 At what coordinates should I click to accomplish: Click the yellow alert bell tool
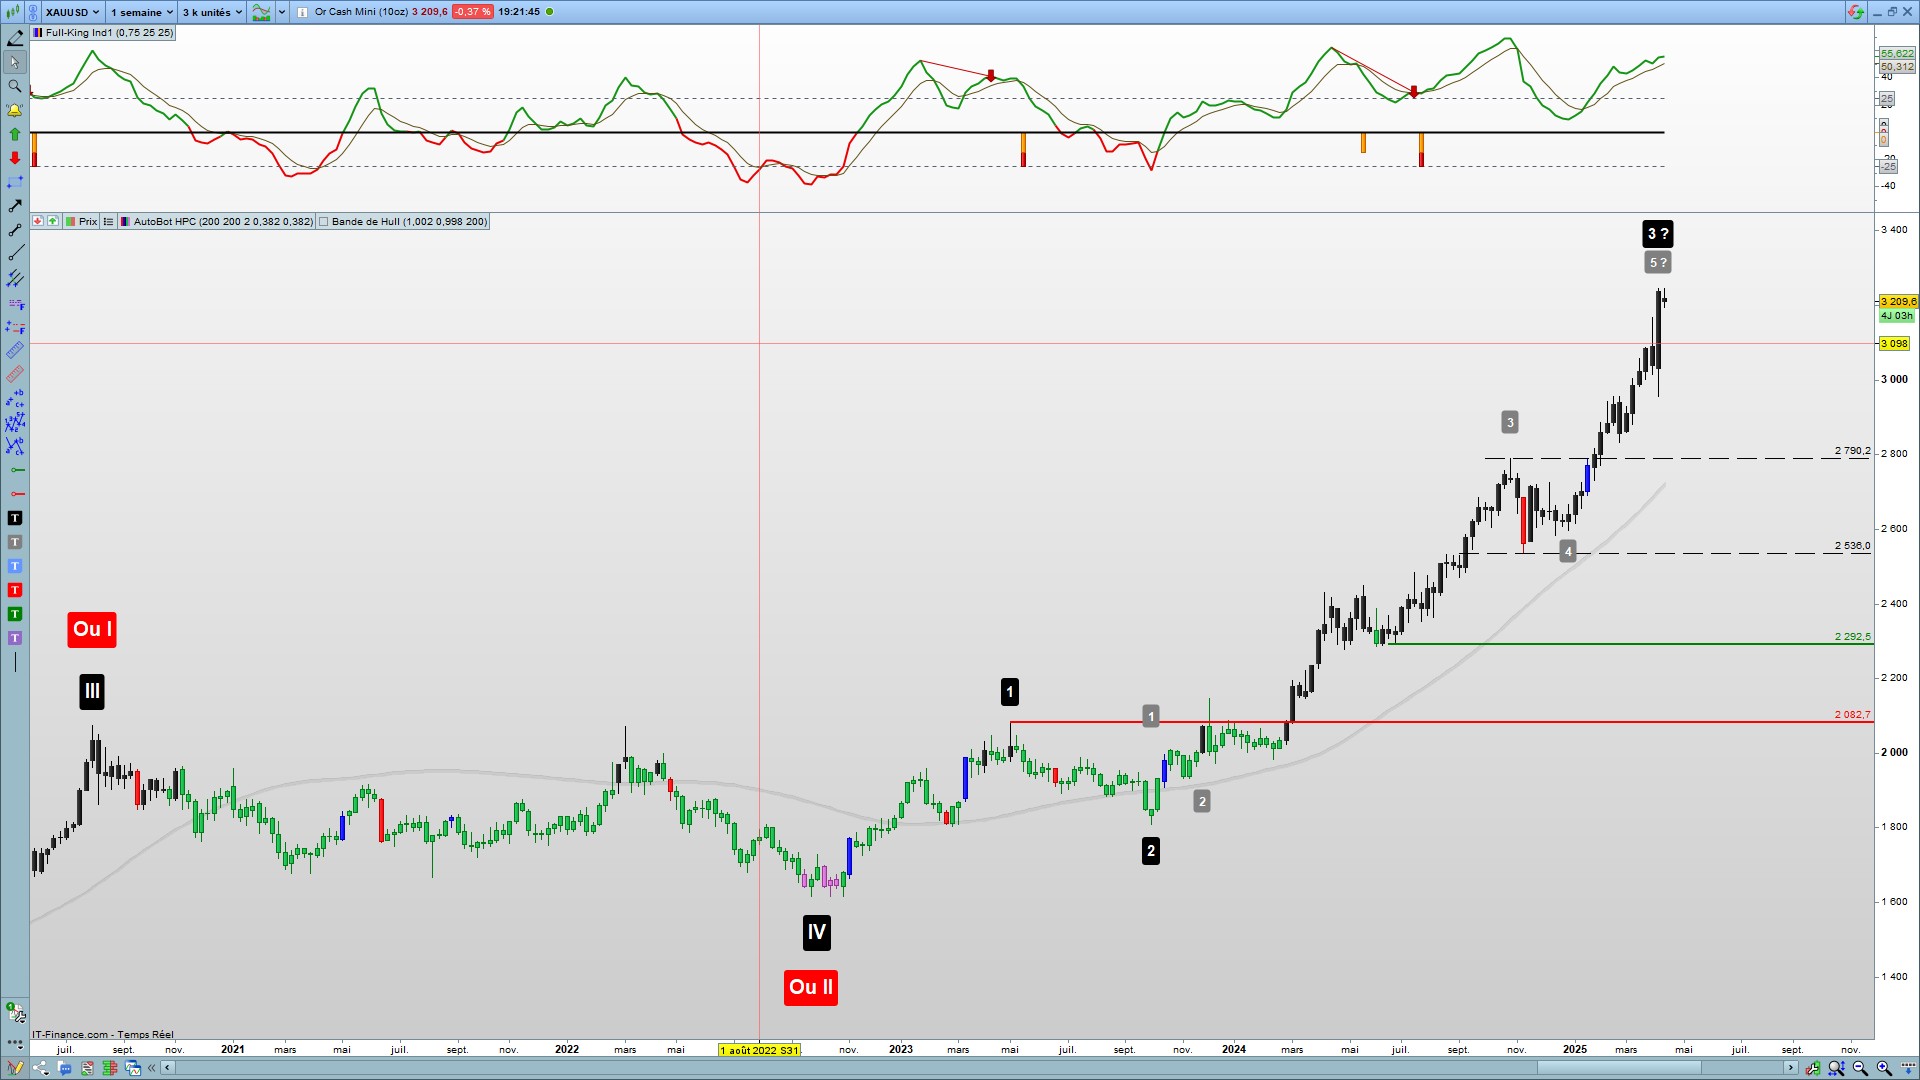click(x=15, y=110)
